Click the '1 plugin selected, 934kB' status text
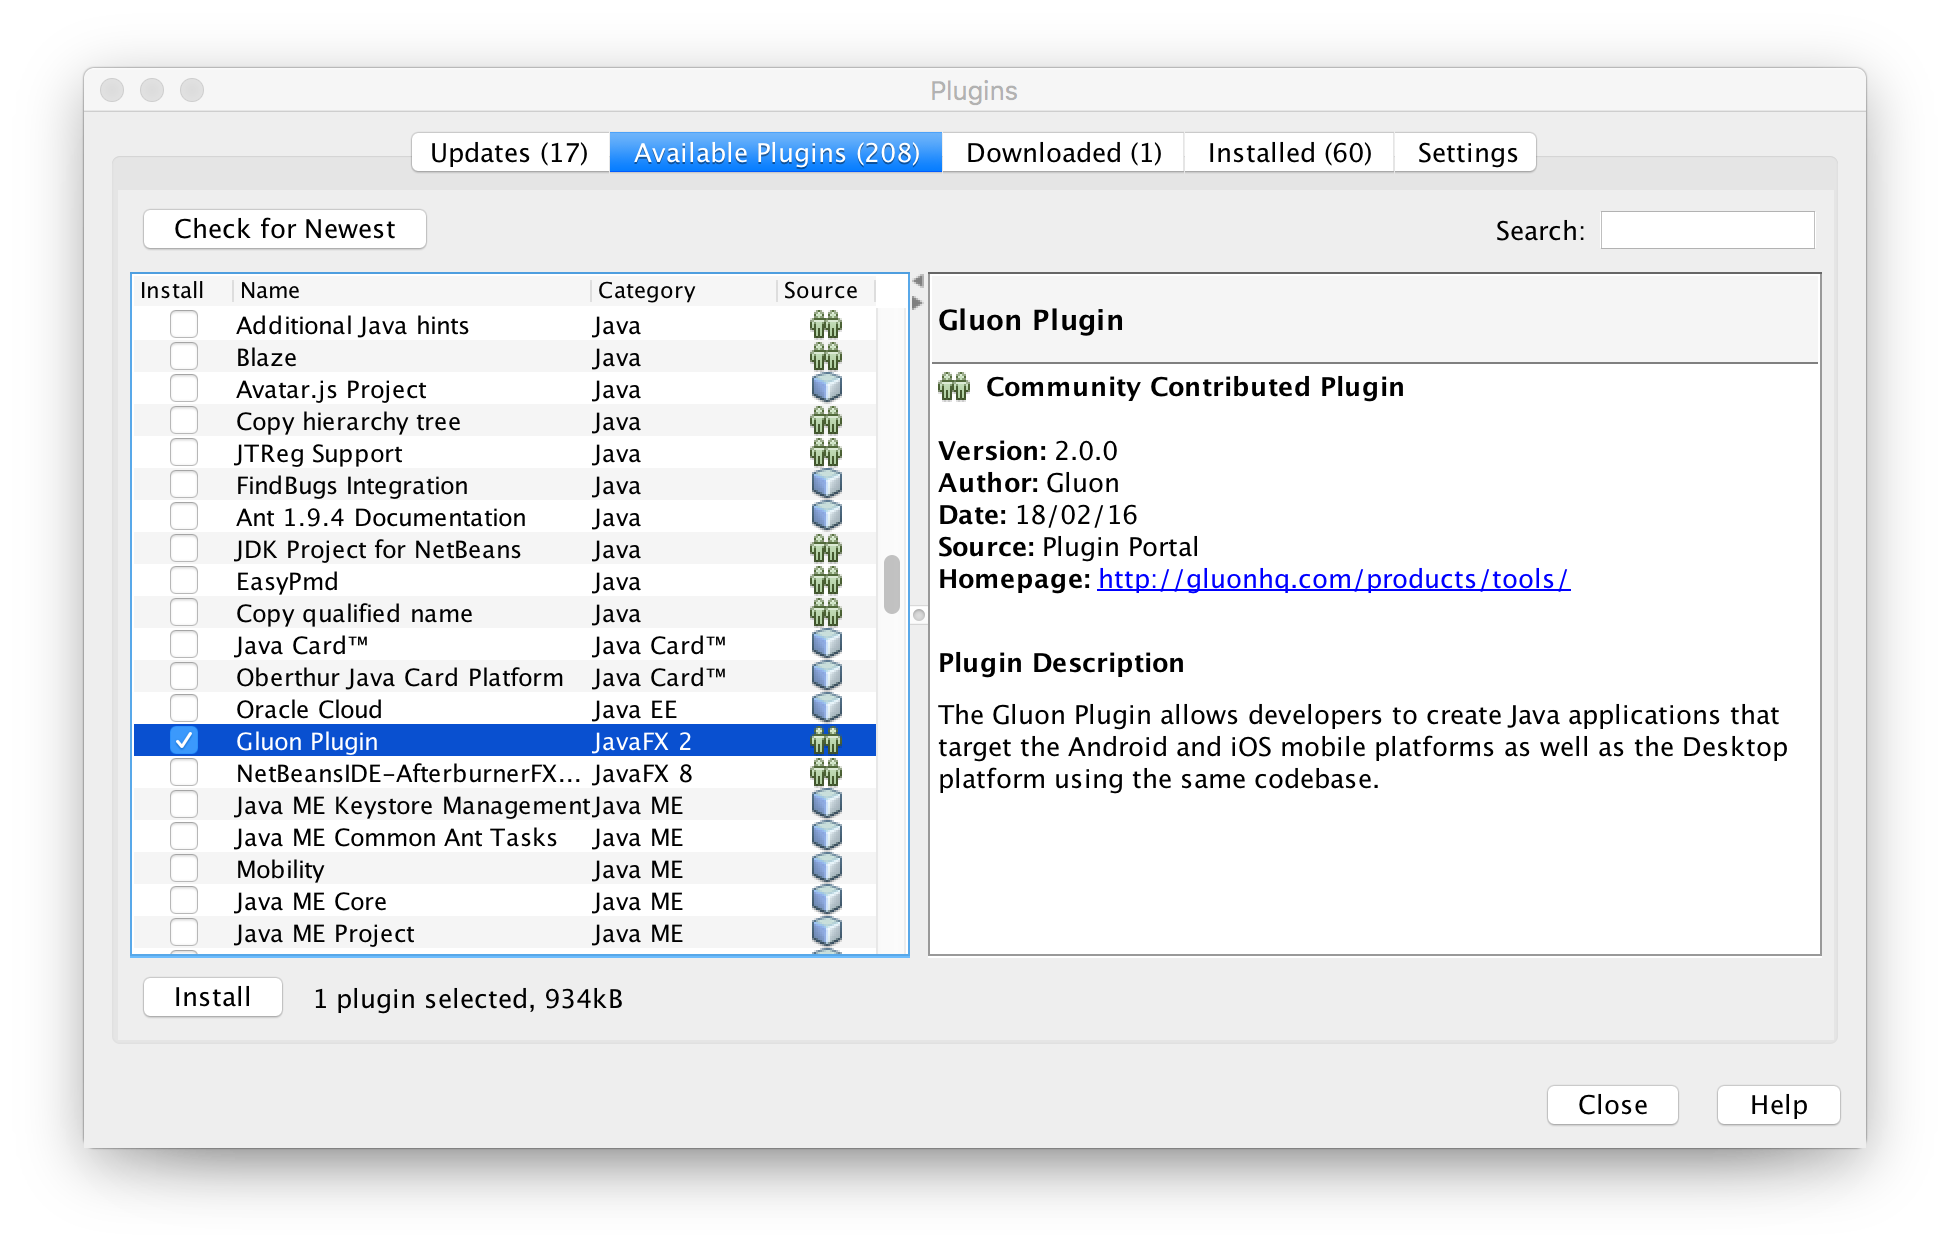The height and width of the screenshot is (1248, 1950). coord(468,999)
